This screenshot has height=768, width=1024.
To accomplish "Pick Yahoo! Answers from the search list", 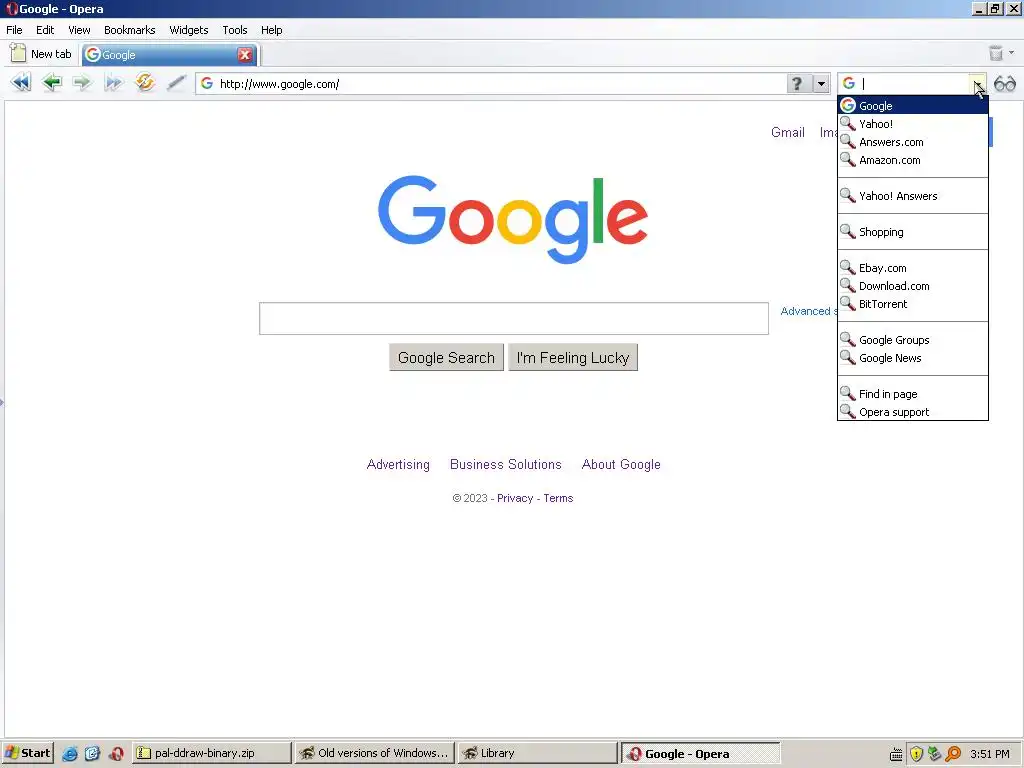I will coord(913,196).
